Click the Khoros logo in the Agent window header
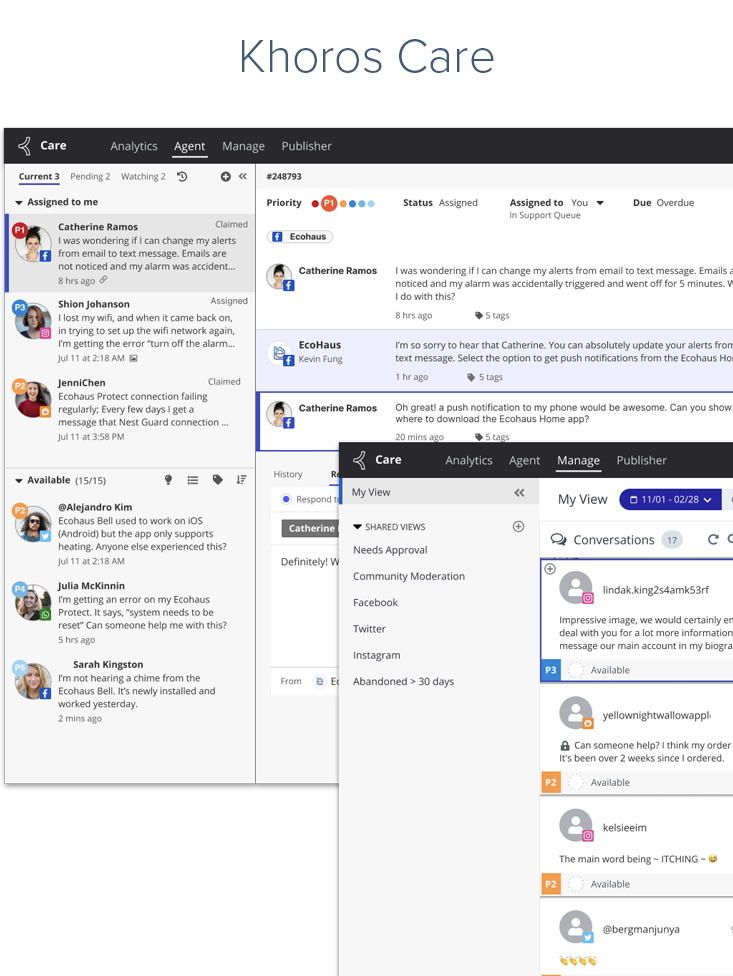Screen dimensions: 733x976 pyautogui.click(x=25, y=146)
